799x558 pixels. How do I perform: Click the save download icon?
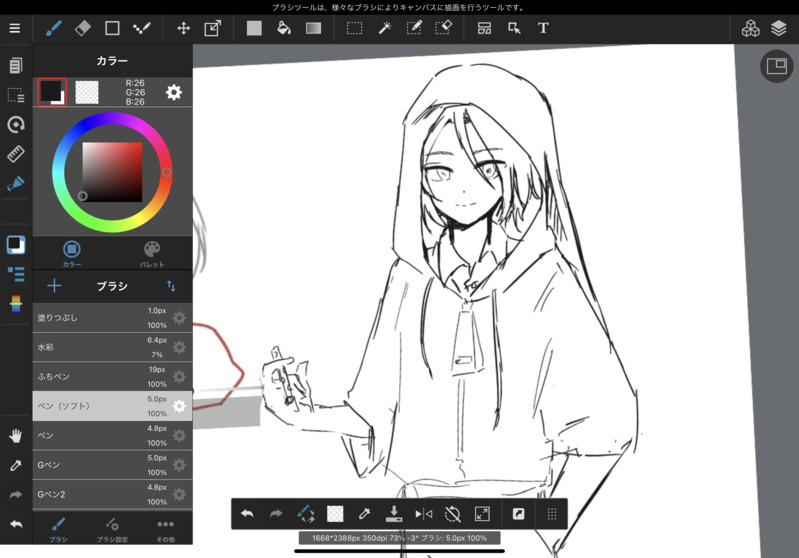(393, 514)
